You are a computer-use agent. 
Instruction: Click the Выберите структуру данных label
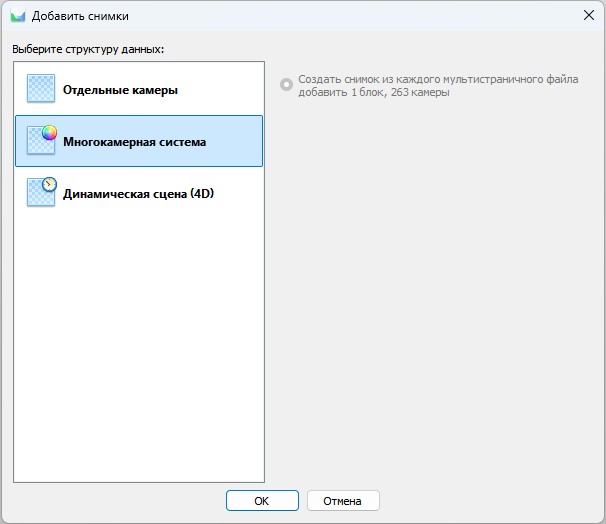[x=88, y=49]
